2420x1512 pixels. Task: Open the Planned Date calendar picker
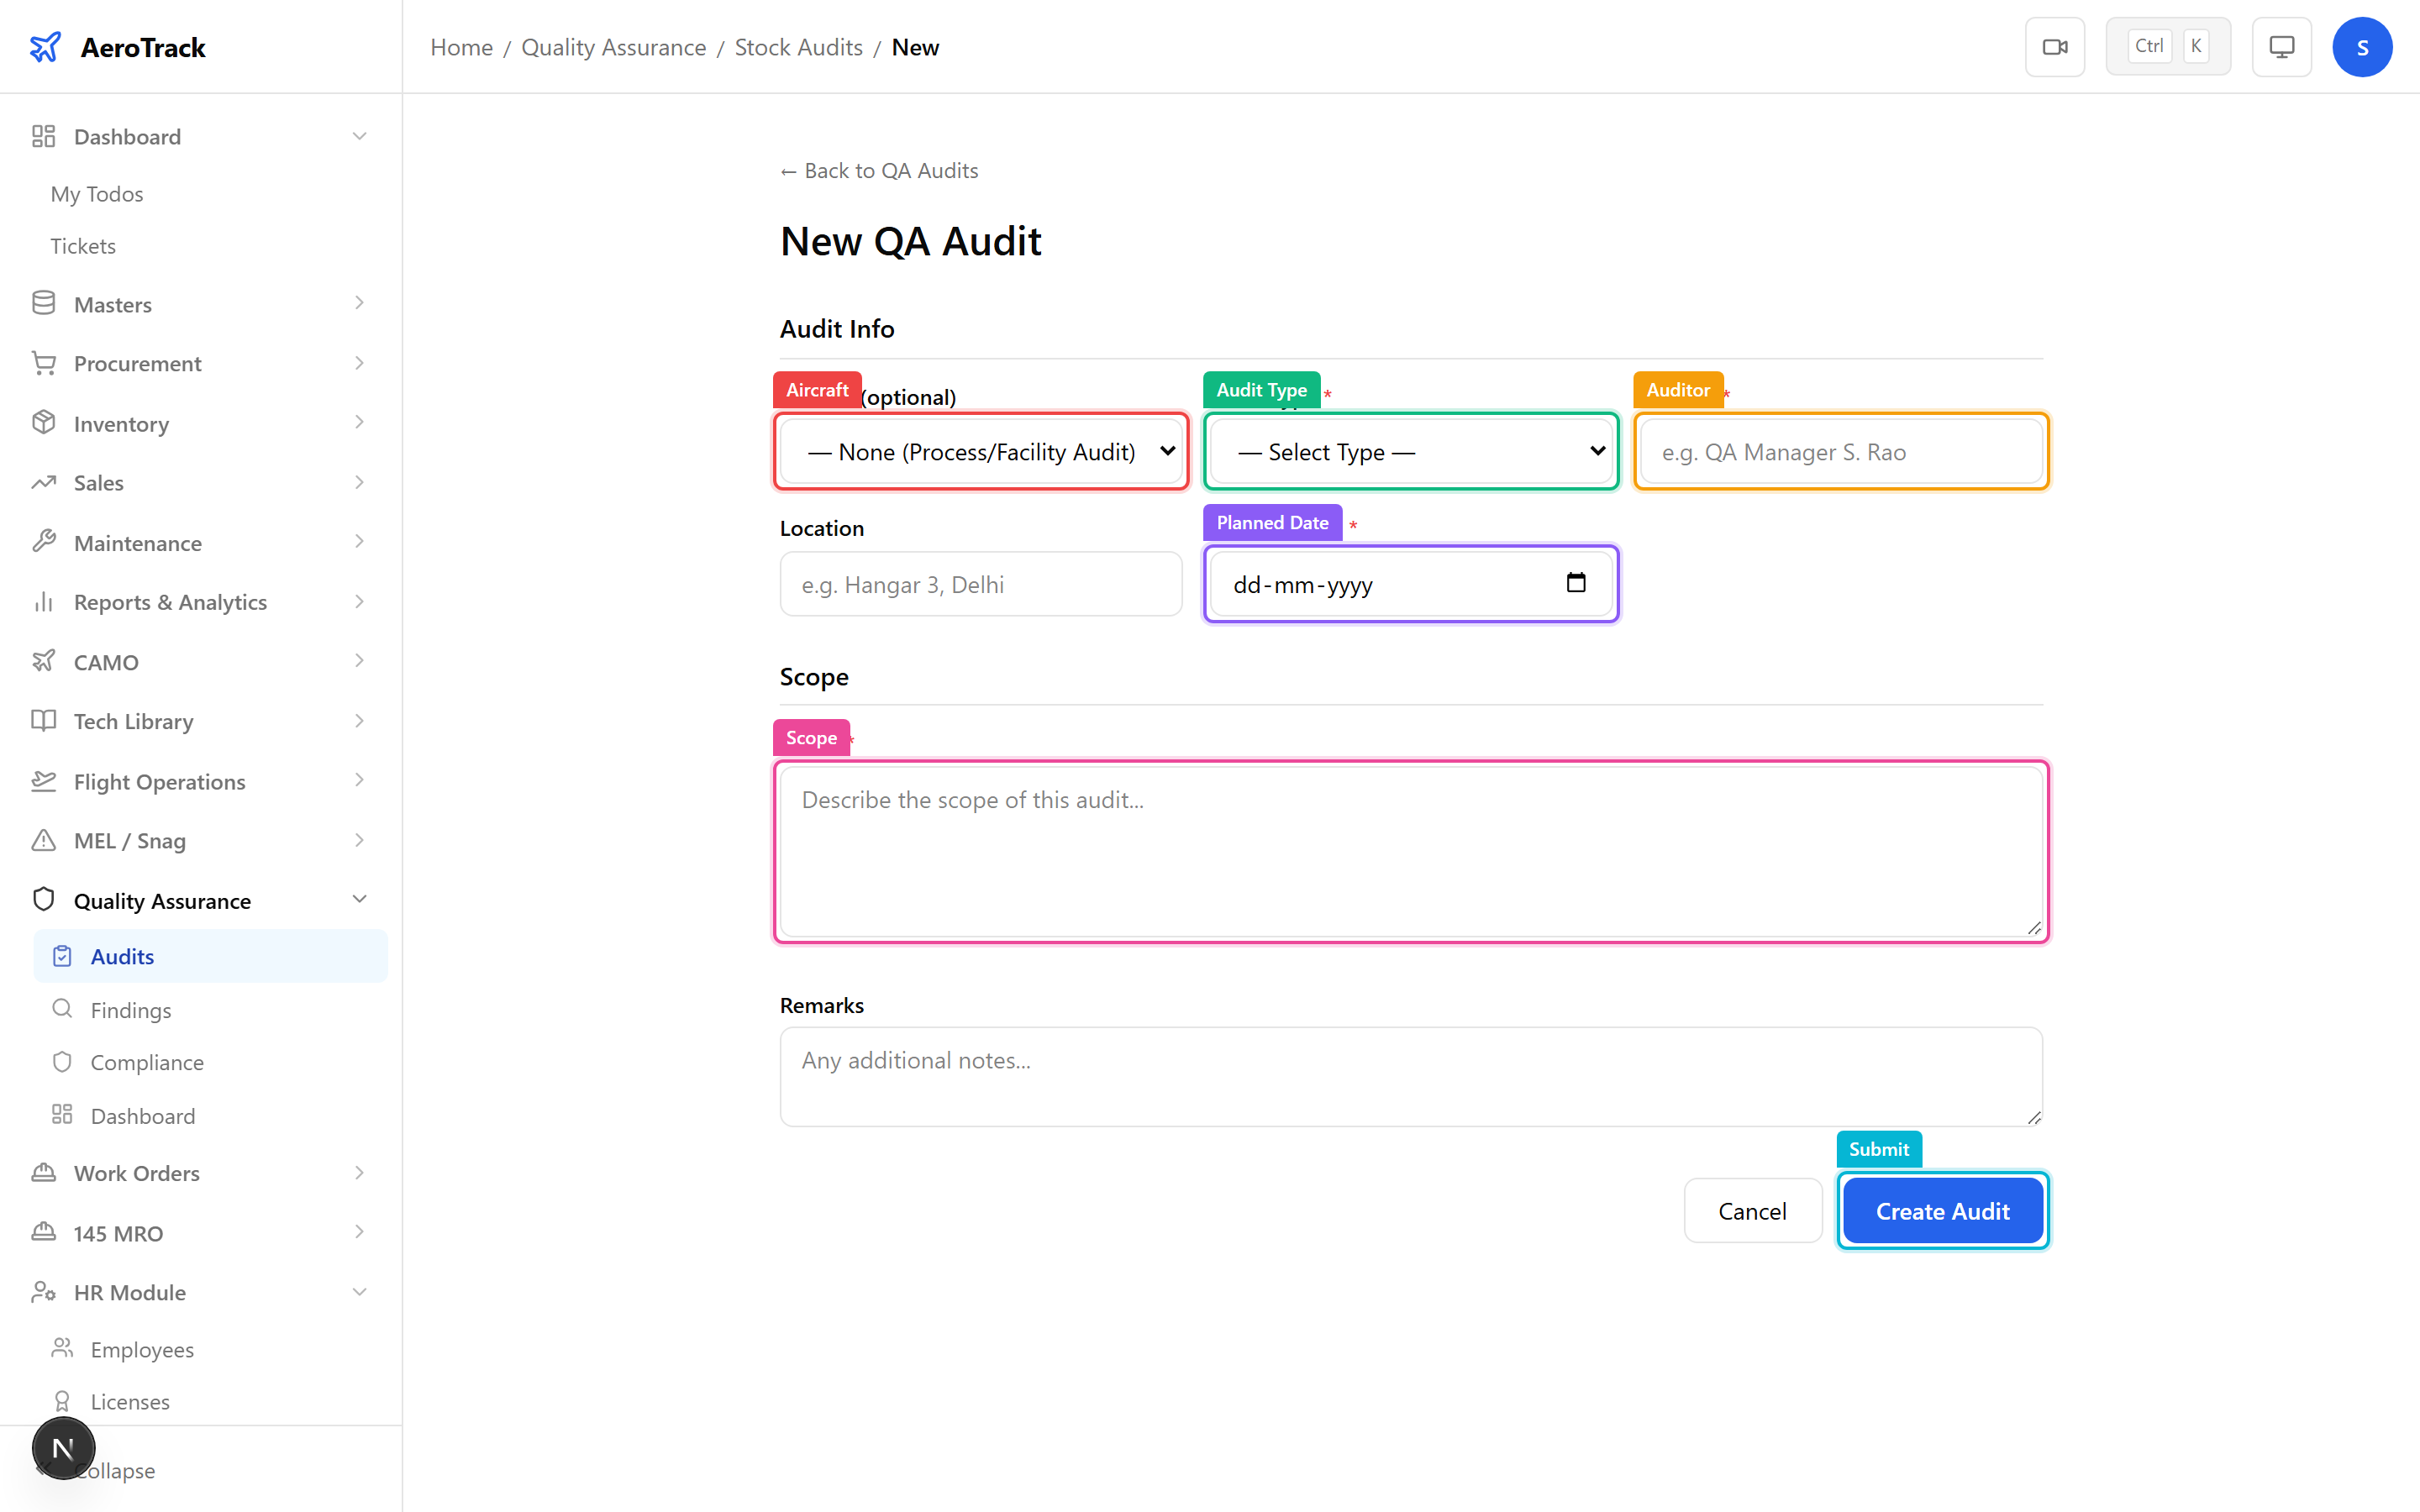1576,582
